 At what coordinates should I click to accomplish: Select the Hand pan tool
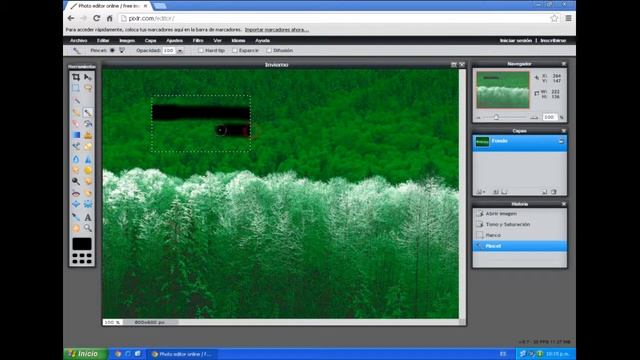pyautogui.click(x=76, y=229)
